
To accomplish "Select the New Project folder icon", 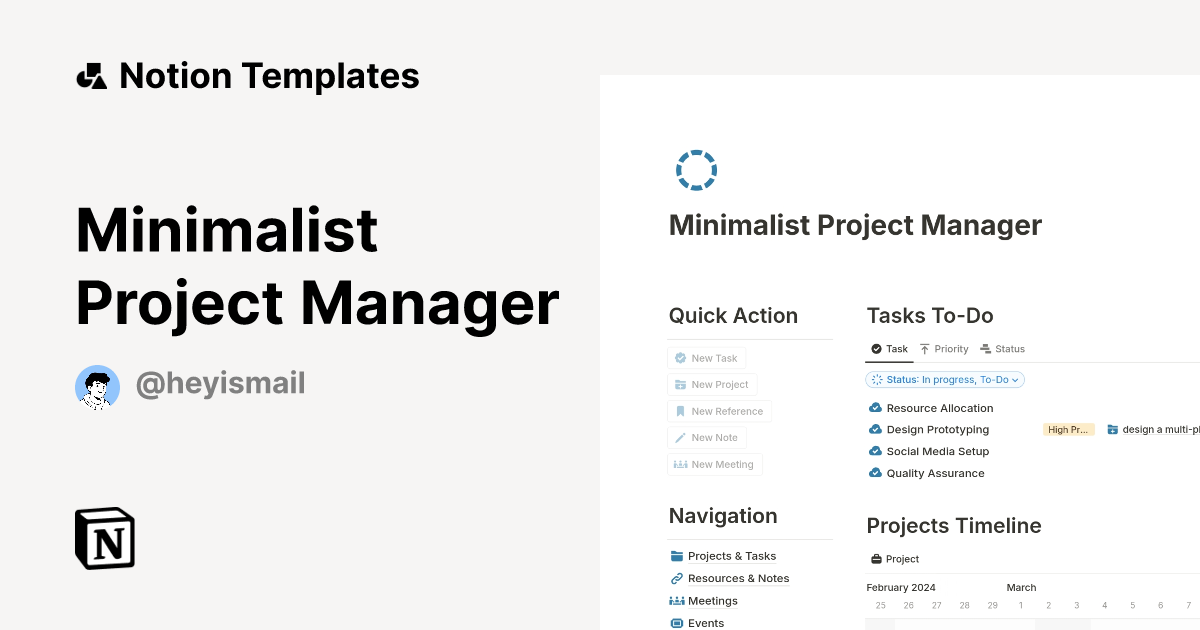I will (x=681, y=384).
